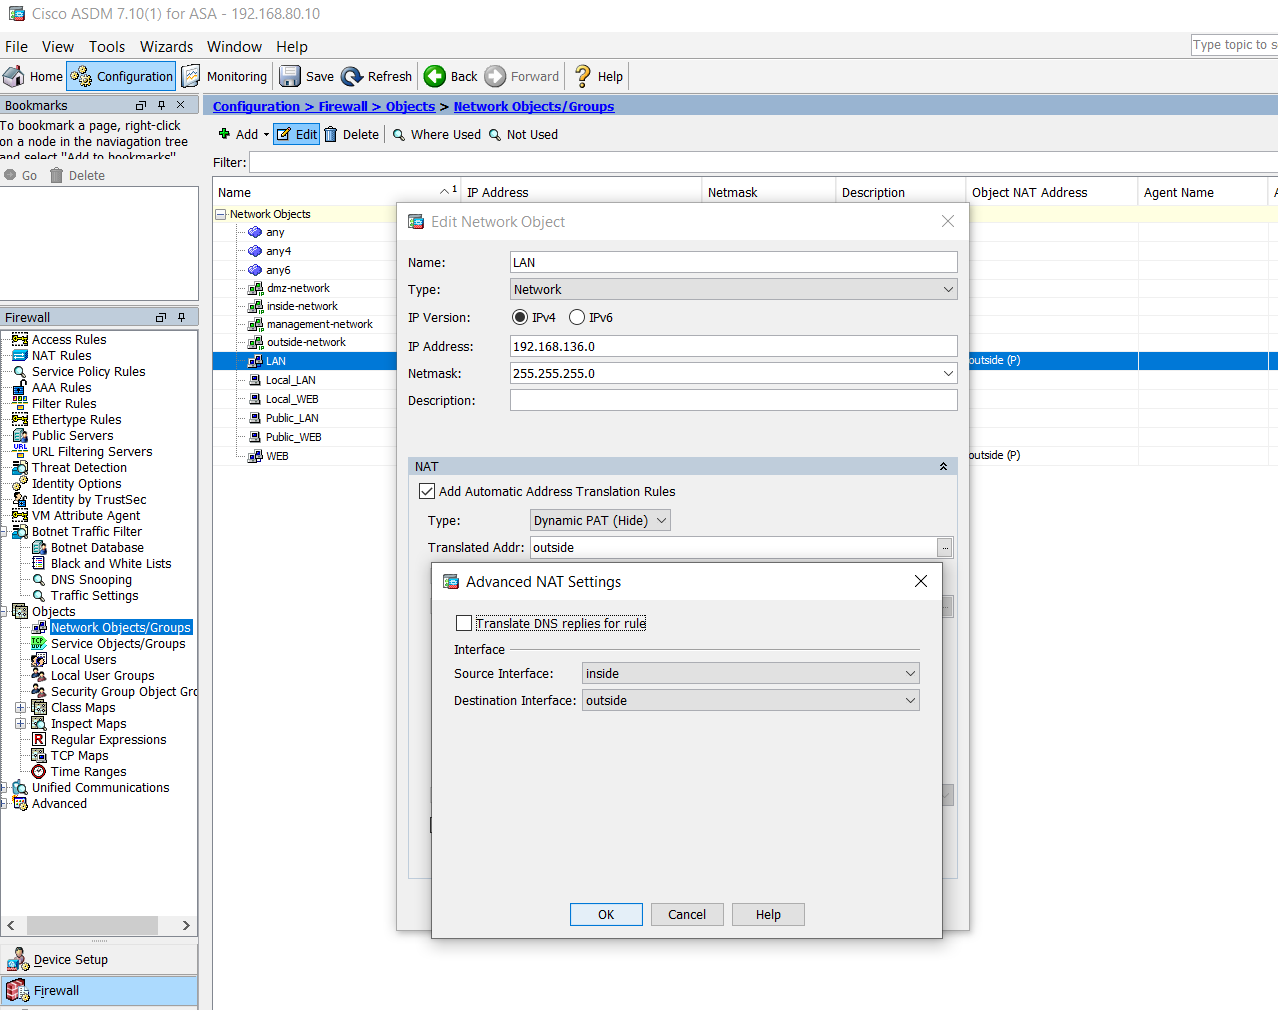Cancel the Advanced NAT Settings dialog
Screen dimensions: 1278x1010
(687, 915)
